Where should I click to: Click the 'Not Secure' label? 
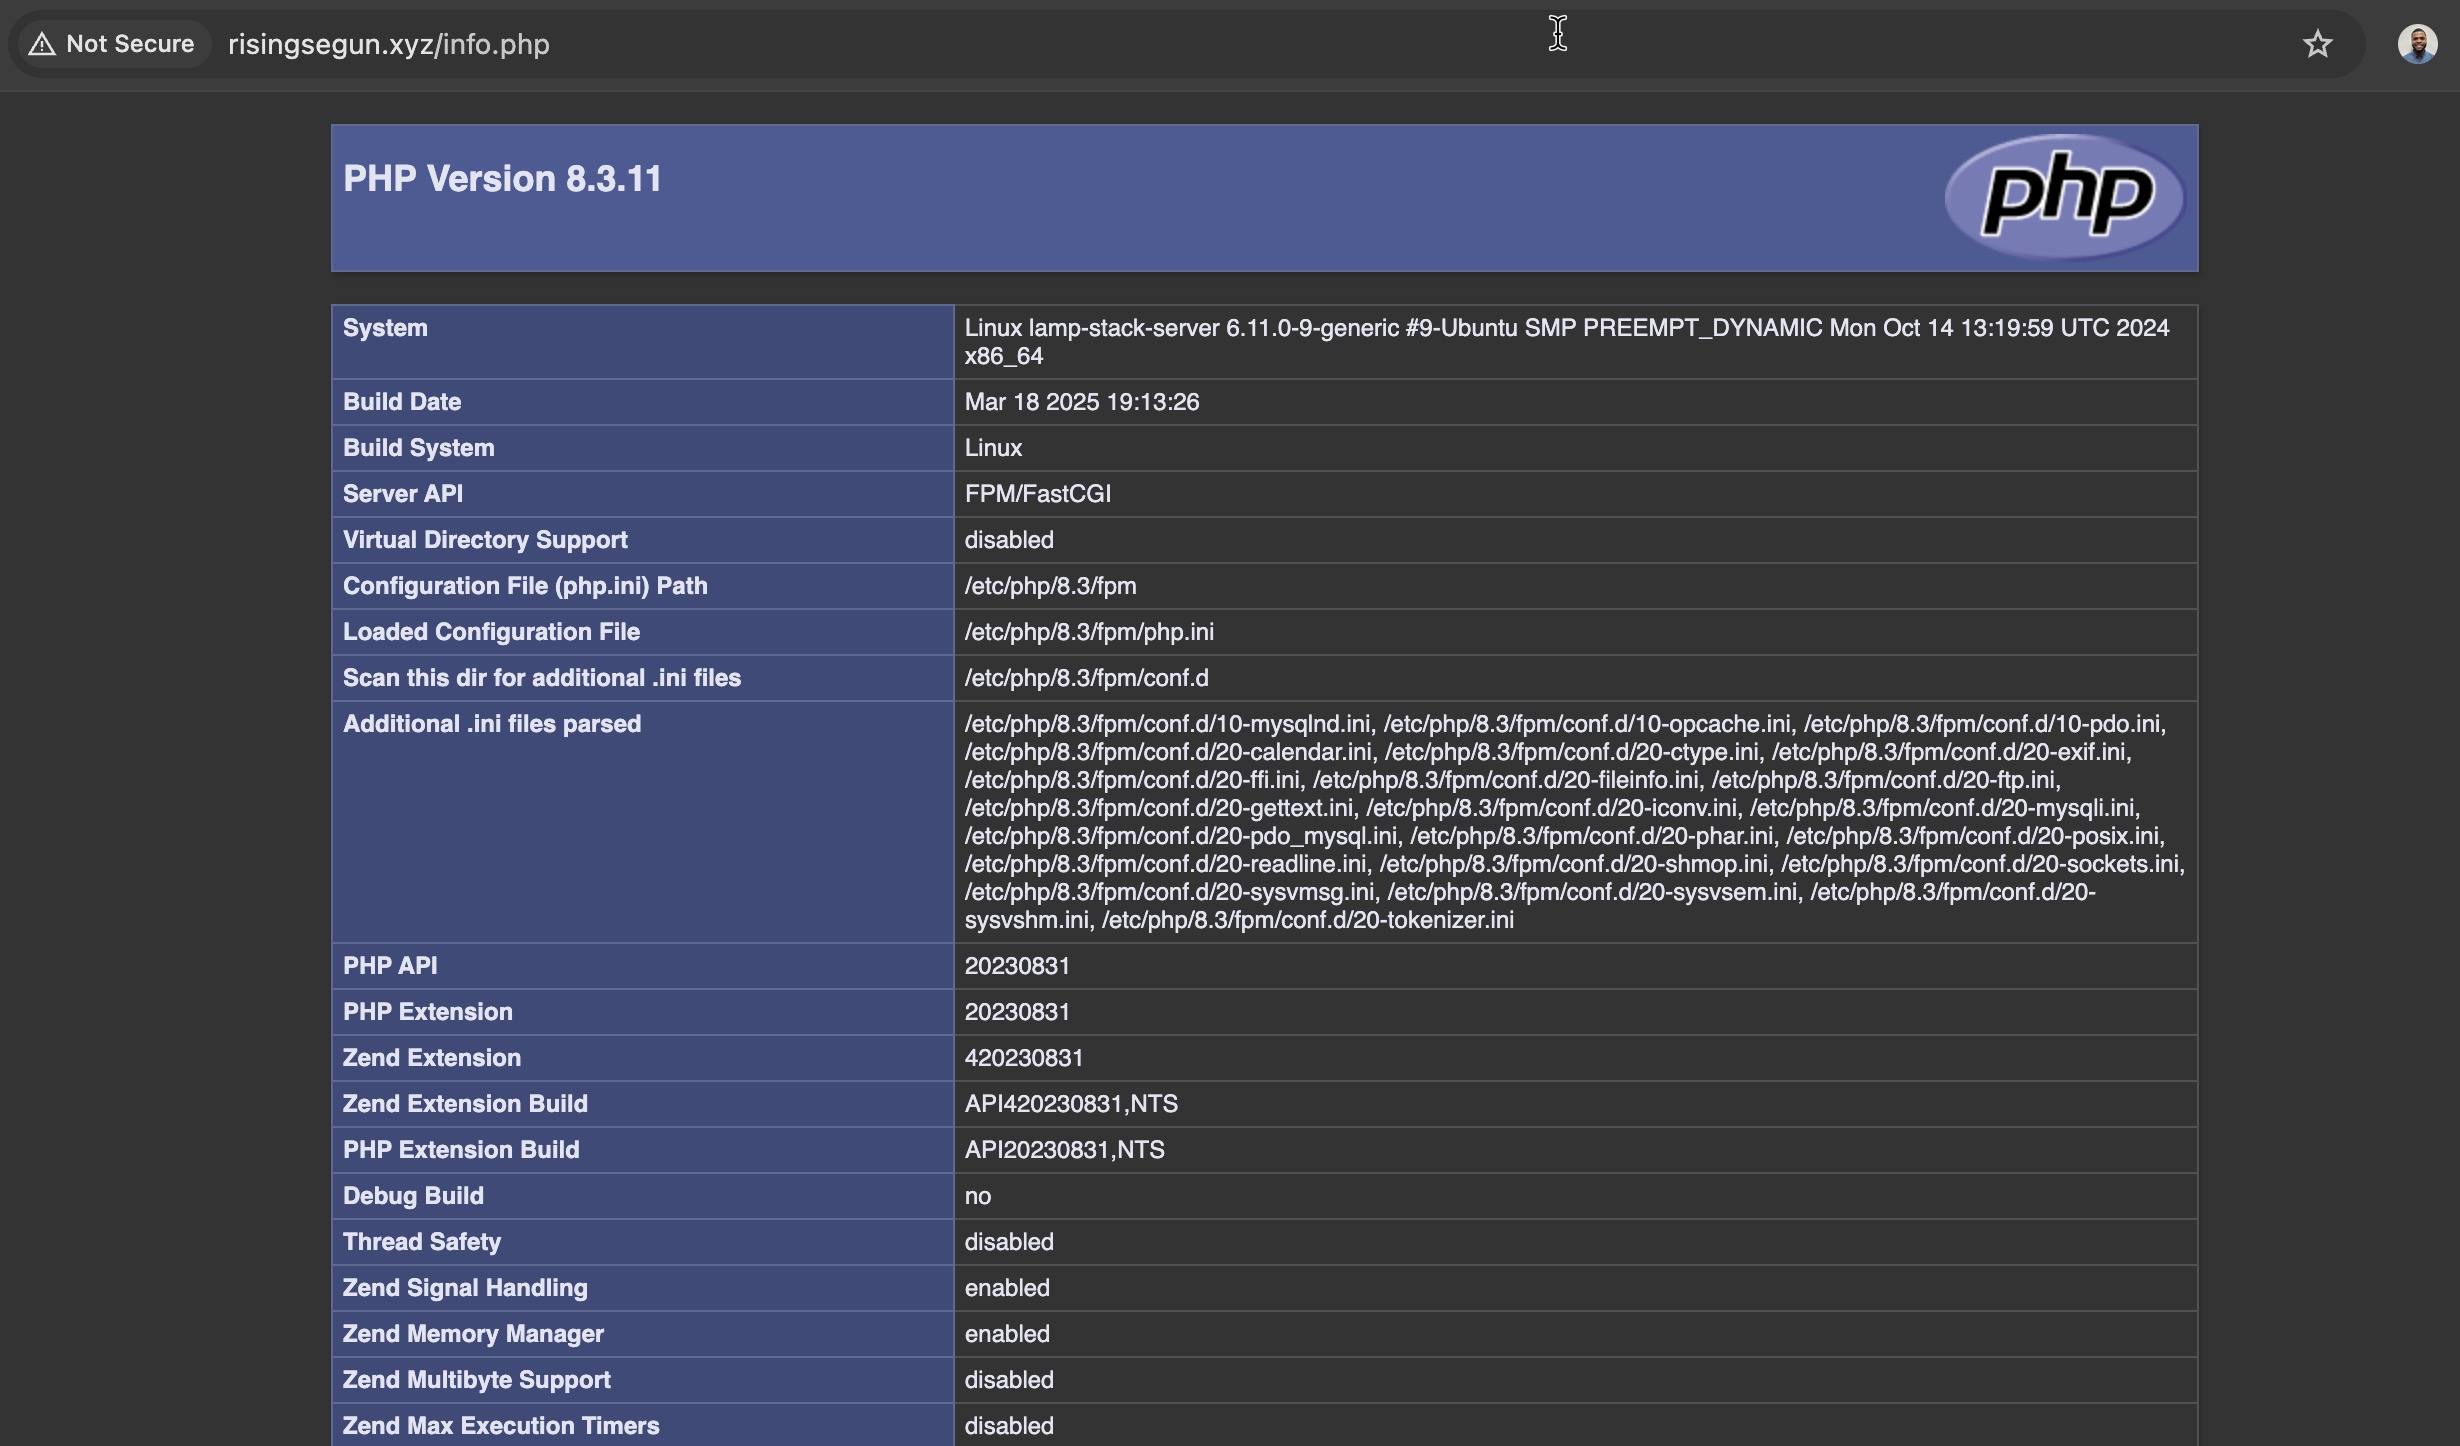(130, 43)
